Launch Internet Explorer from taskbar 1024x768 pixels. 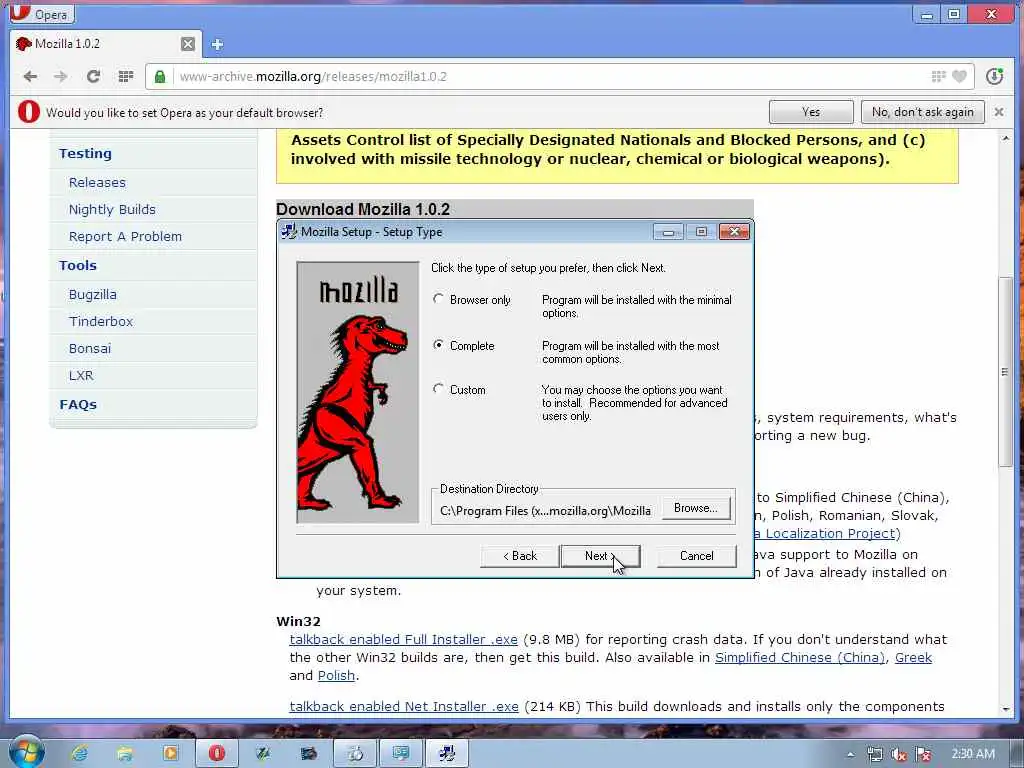pos(80,754)
